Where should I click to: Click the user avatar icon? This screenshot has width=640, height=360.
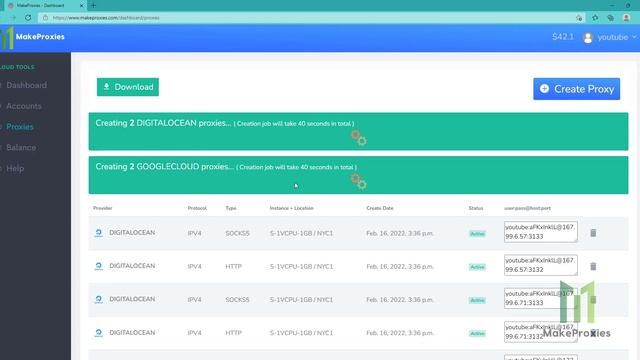[588, 38]
